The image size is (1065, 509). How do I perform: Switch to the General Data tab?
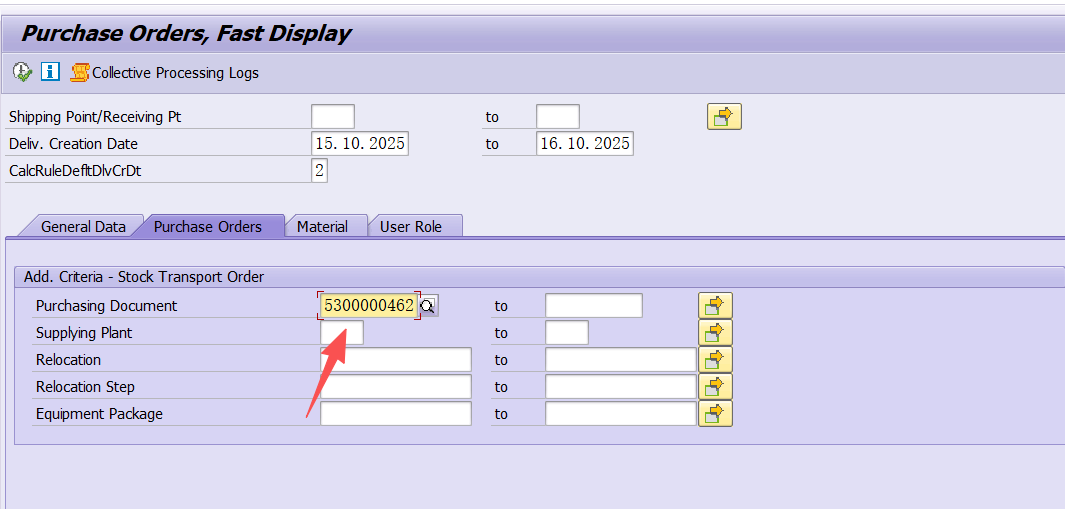[x=83, y=227]
